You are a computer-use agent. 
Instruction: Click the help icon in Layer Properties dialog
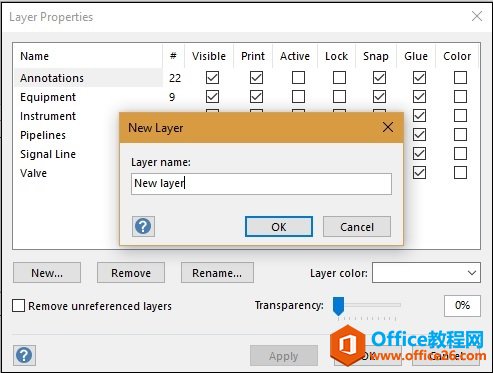(24, 355)
